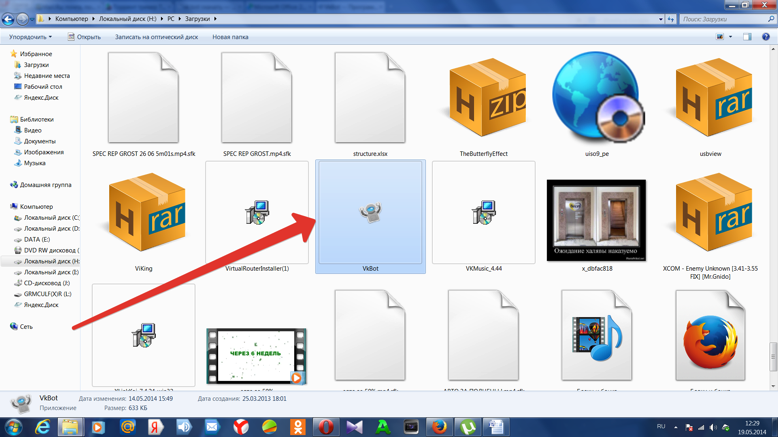
Task: Open Локальный диск (C:) in sidebar
Action: coord(52,217)
